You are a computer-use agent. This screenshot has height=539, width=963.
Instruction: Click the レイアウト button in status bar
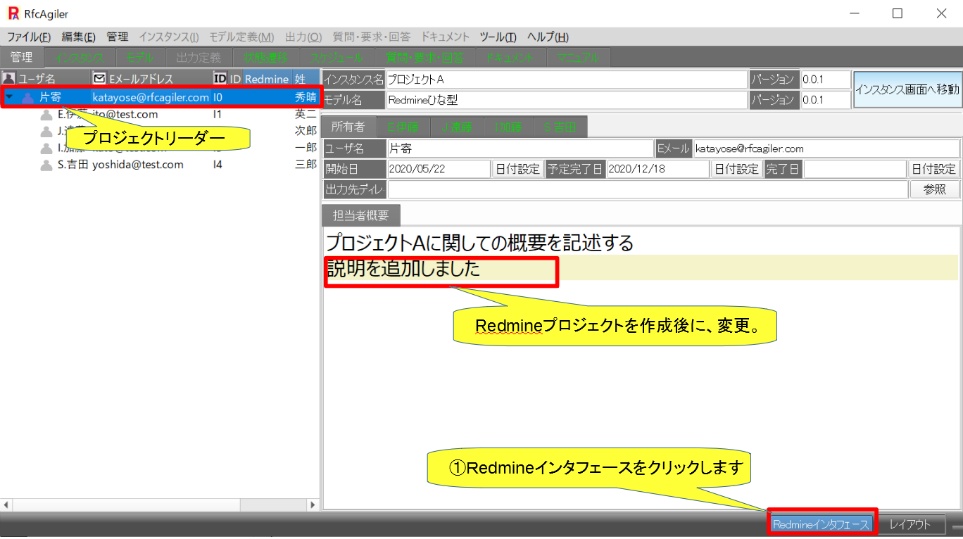tap(910, 524)
